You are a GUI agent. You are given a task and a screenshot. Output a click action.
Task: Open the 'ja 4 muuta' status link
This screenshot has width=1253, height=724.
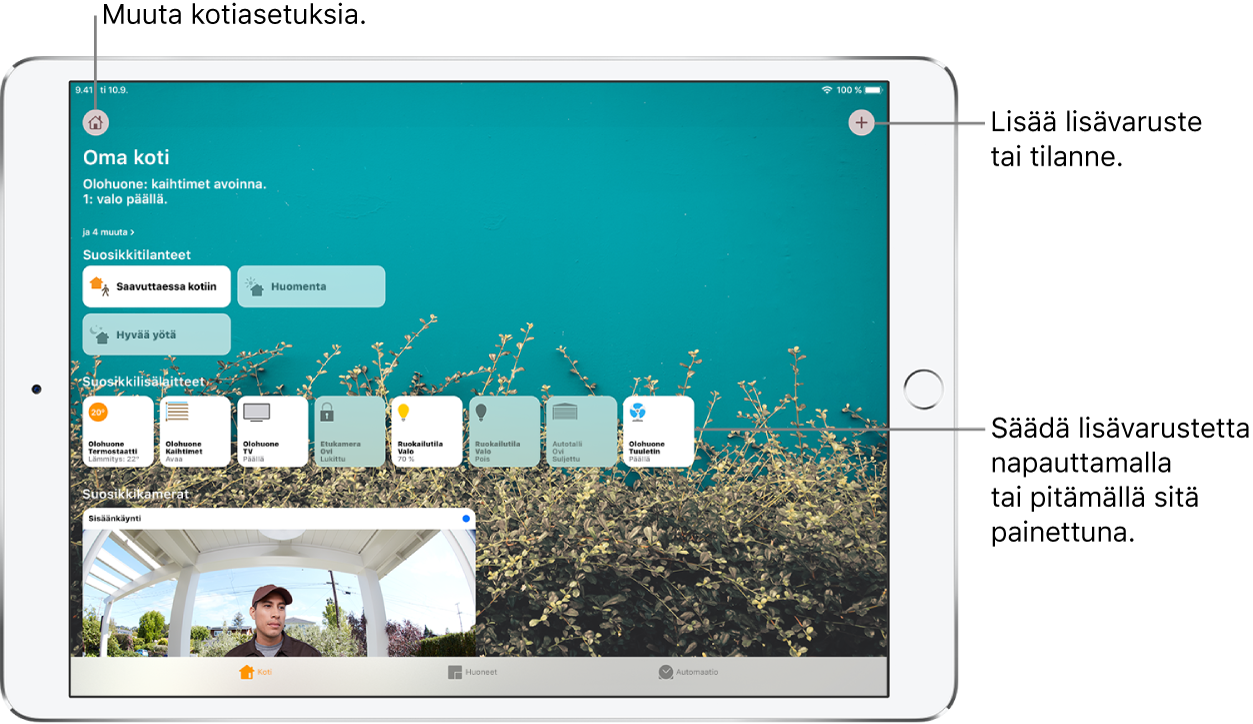108,231
